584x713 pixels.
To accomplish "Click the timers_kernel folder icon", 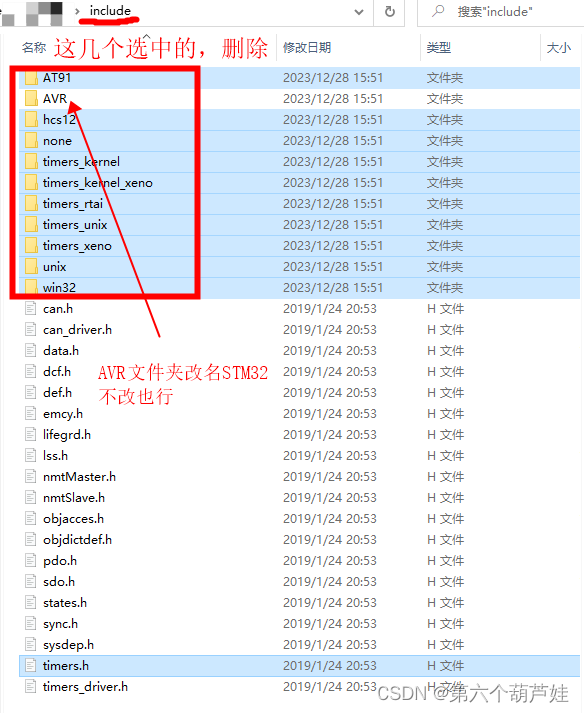I will (x=31, y=161).
